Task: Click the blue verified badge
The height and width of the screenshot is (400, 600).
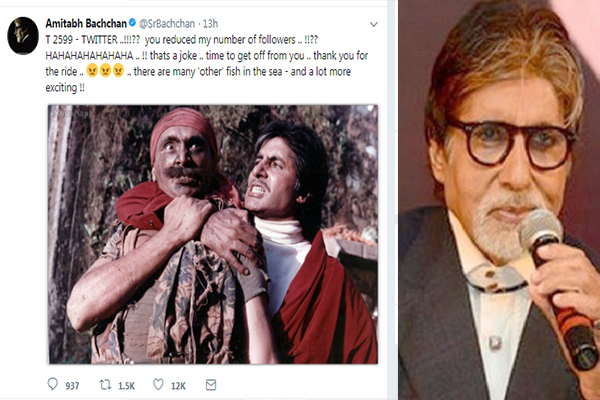Action: [x=132, y=23]
